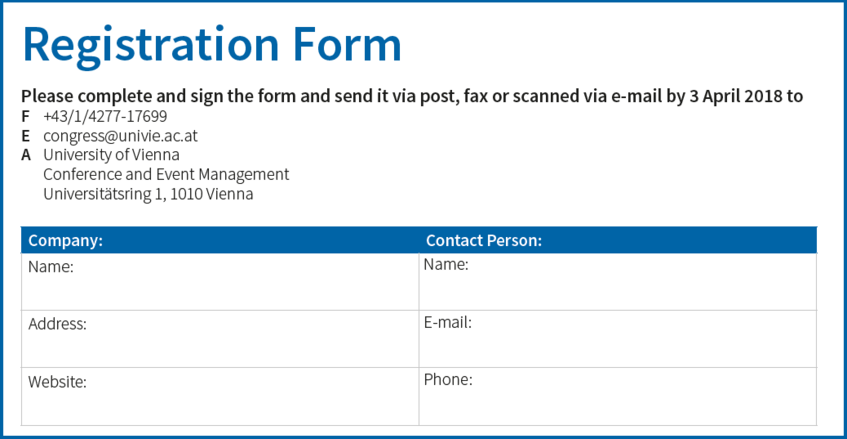This screenshot has width=847, height=439.
Task: Click the Contact Person header cell
Action: pyautogui.click(x=617, y=240)
